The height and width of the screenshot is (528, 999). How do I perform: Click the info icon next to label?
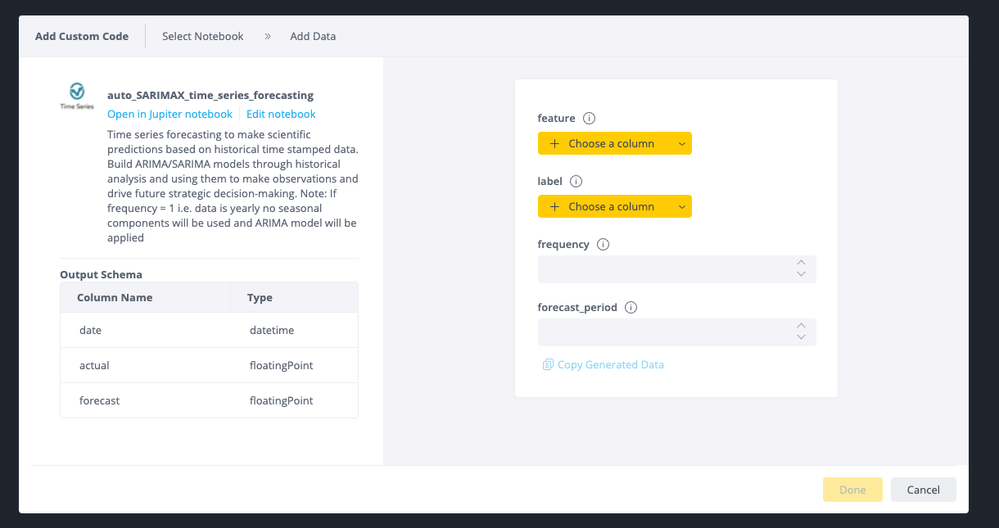click(x=576, y=182)
